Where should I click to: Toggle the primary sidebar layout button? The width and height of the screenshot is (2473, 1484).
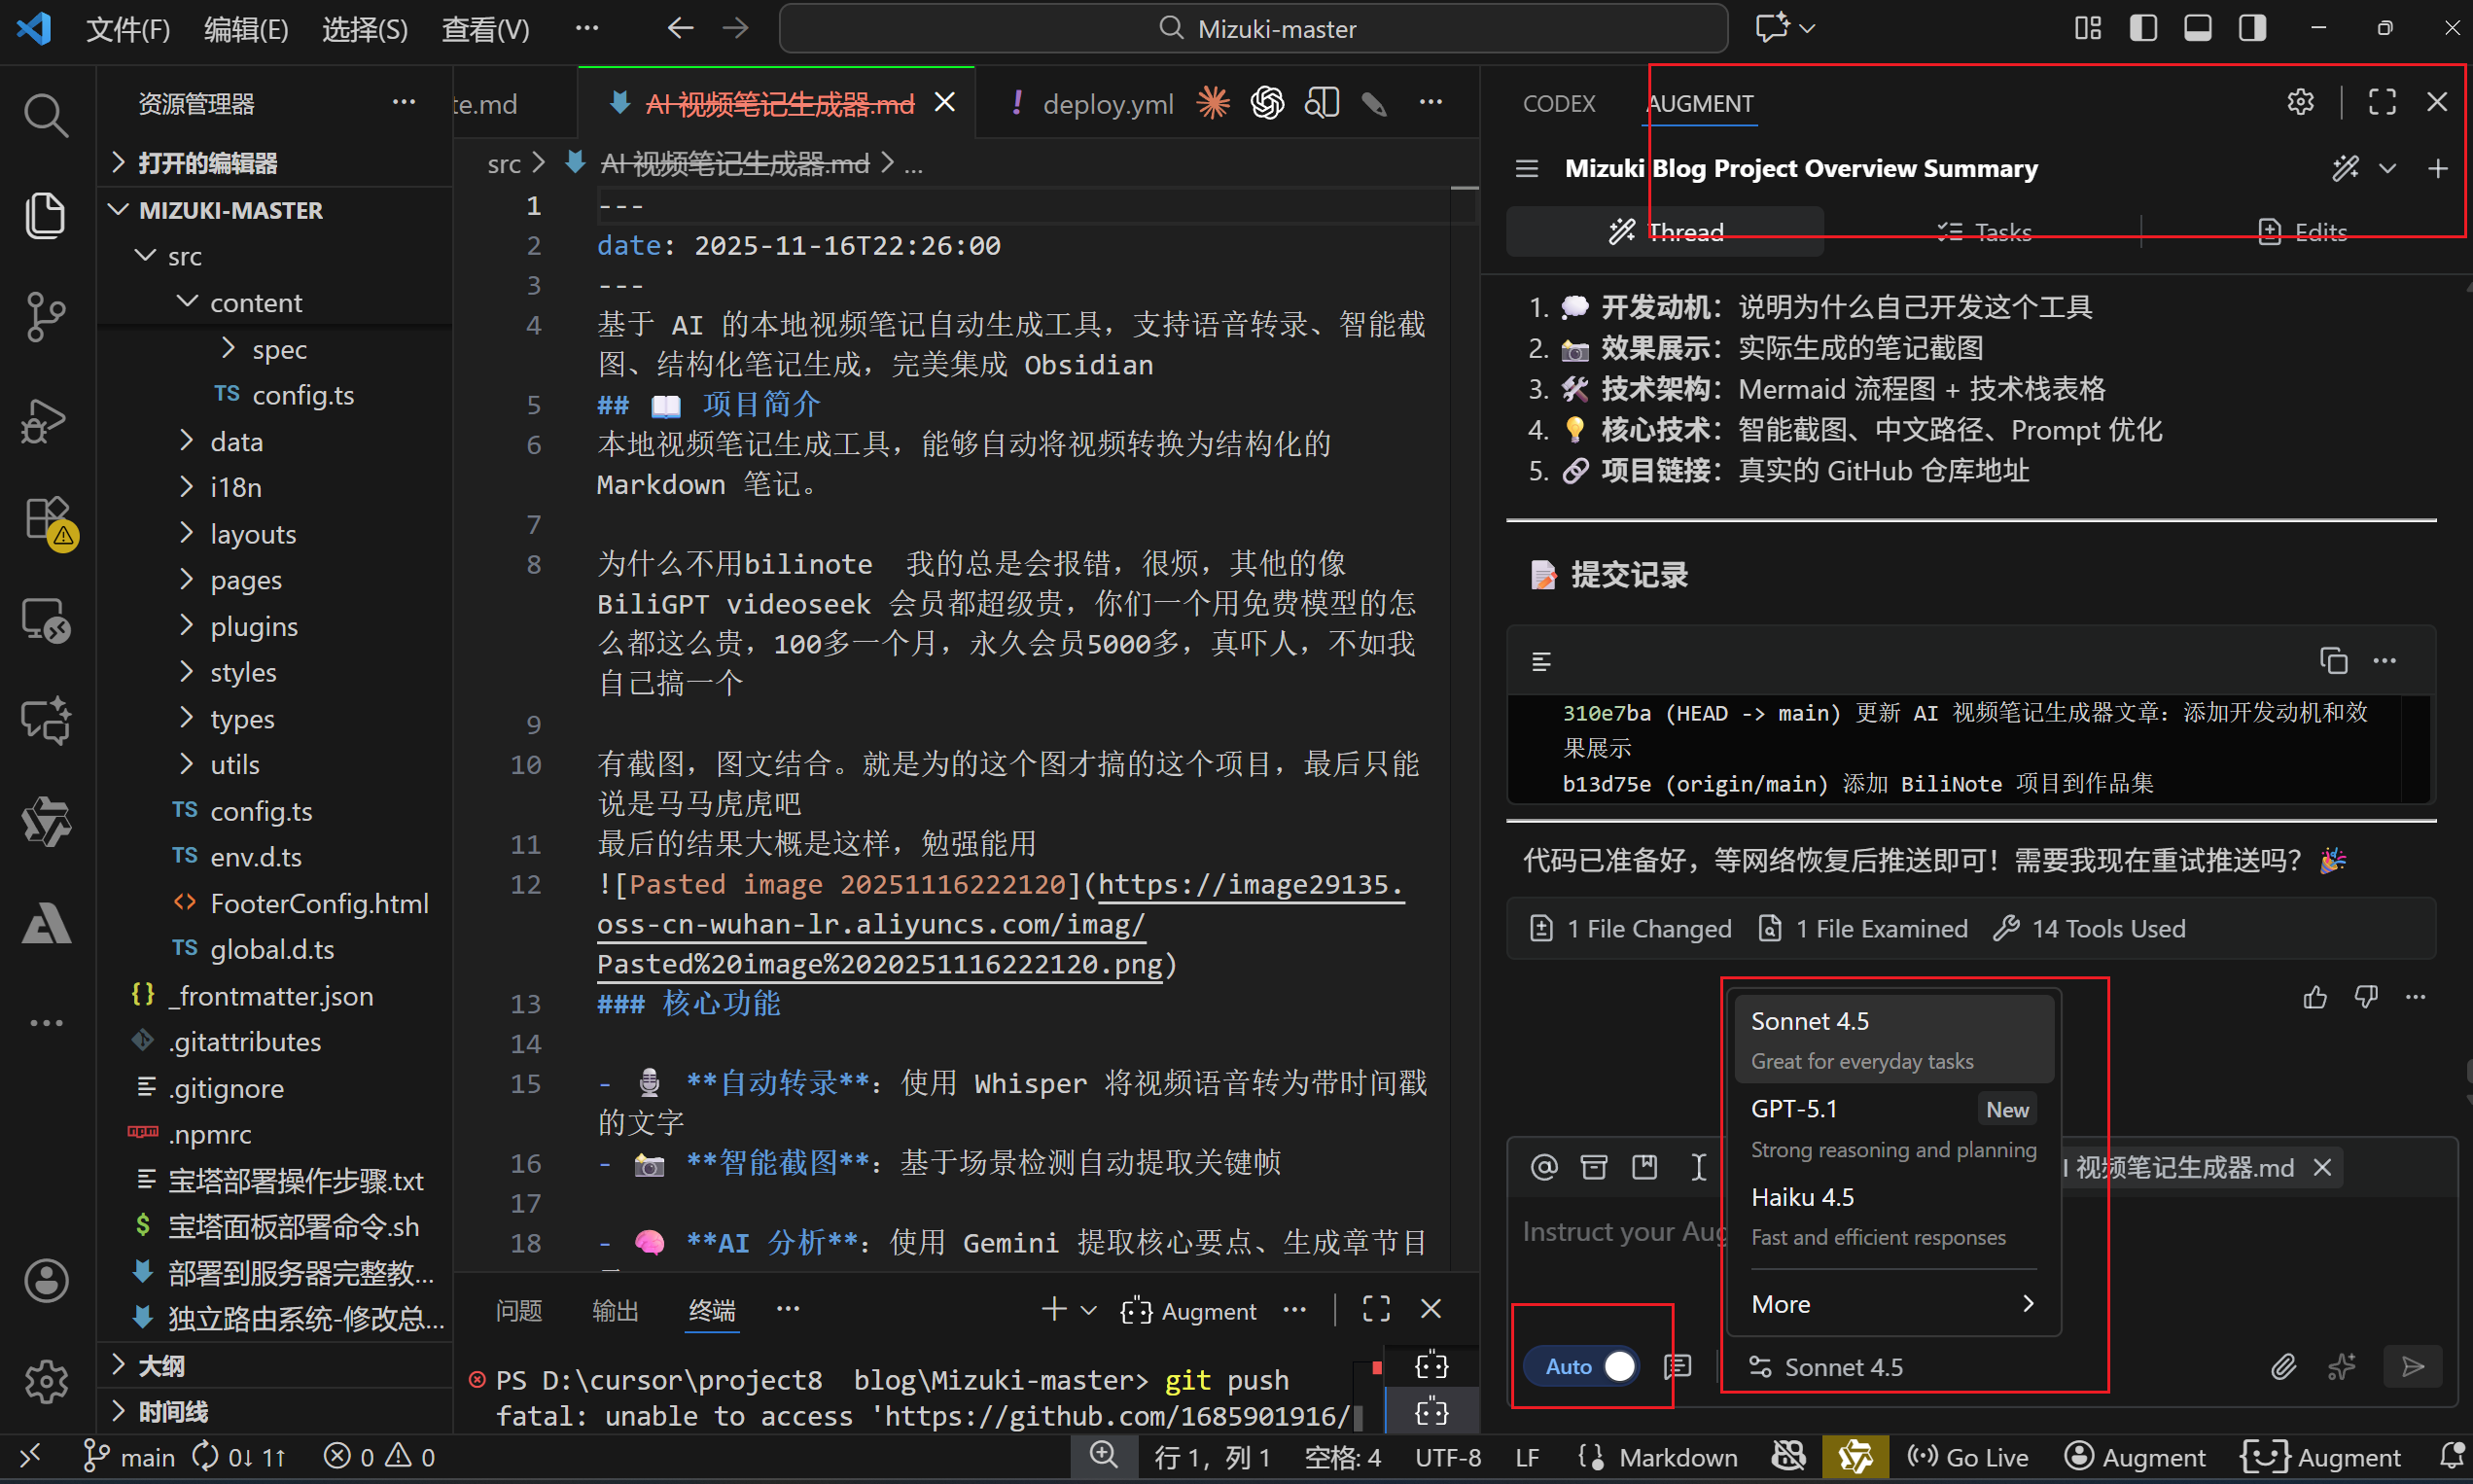click(x=2142, y=28)
